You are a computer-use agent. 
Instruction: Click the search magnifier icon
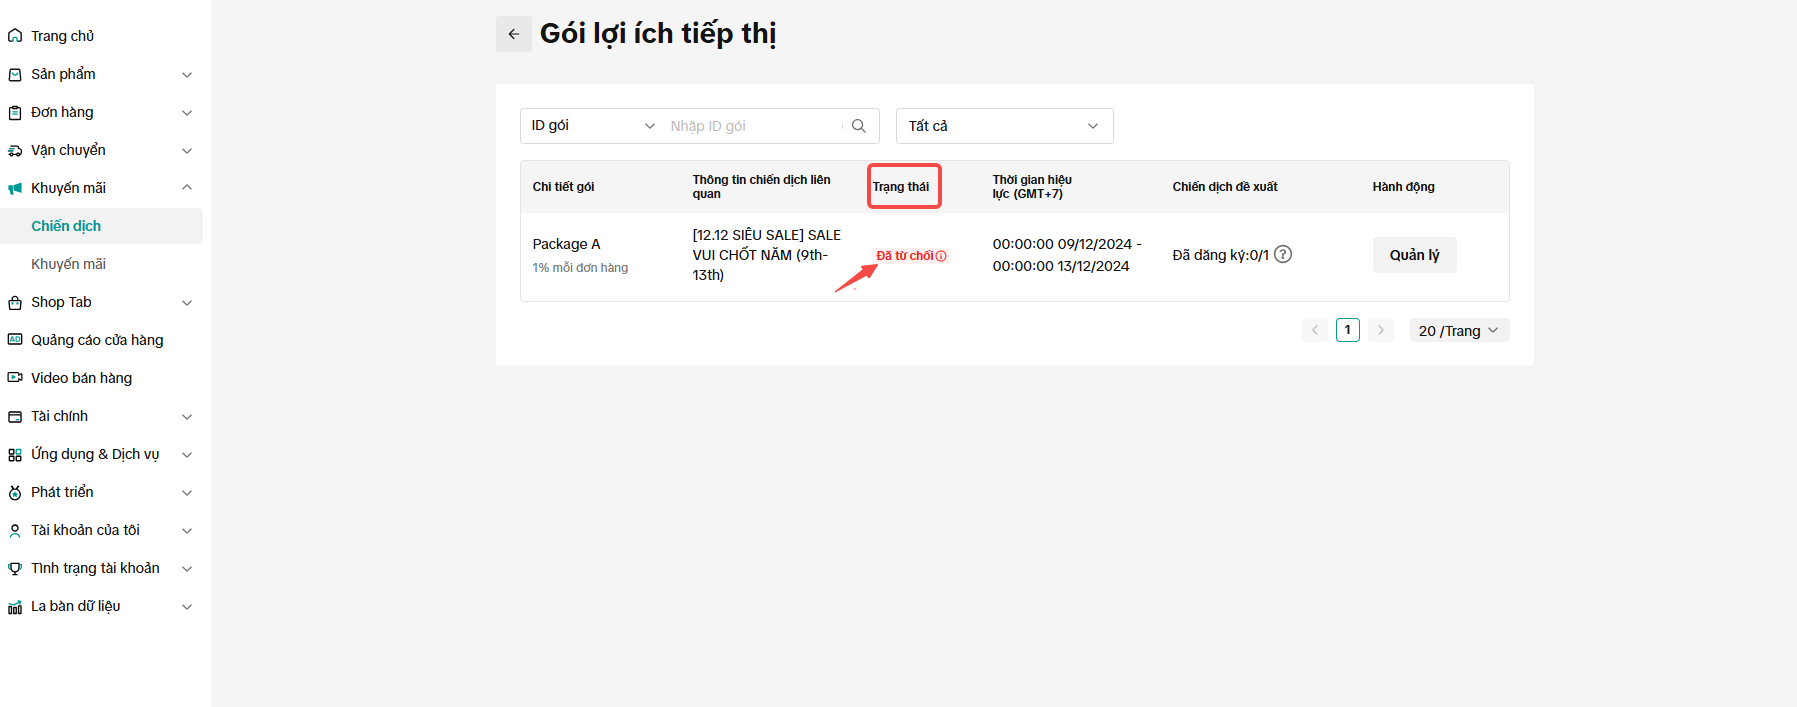(x=858, y=126)
